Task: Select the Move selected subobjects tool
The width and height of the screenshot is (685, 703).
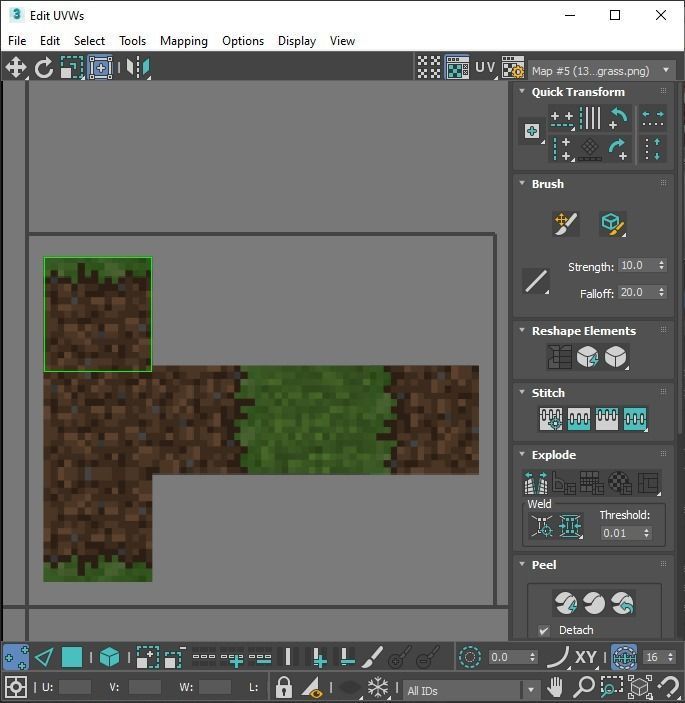Action: (x=16, y=67)
